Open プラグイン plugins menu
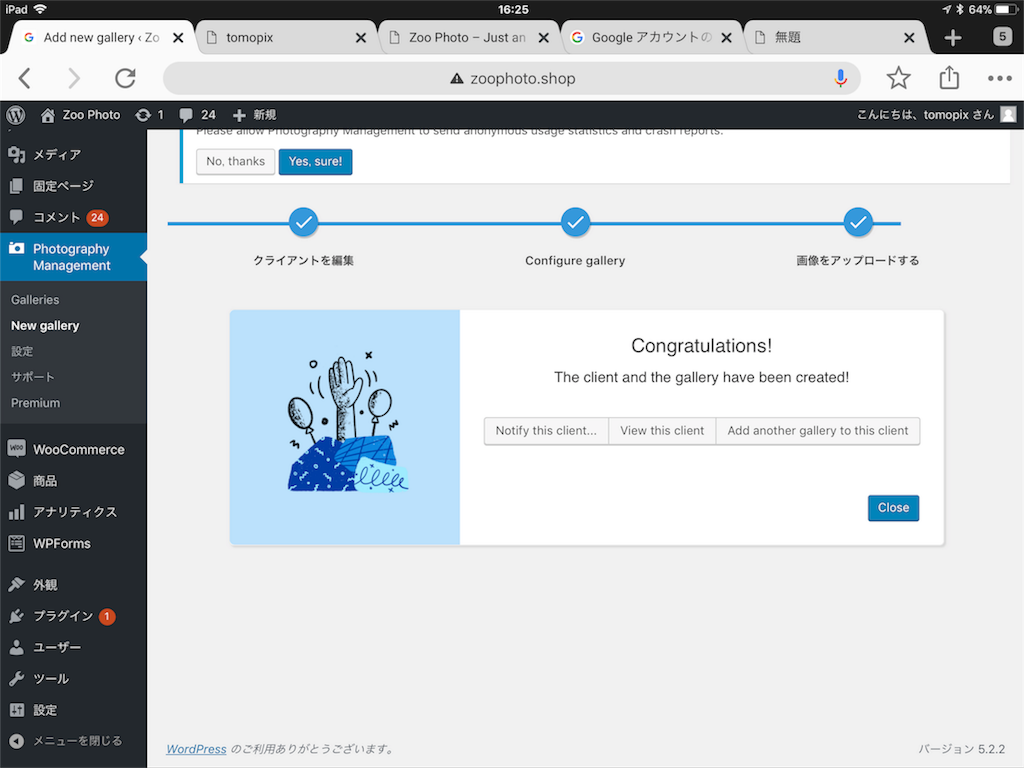This screenshot has height=768, width=1024. 73,616
